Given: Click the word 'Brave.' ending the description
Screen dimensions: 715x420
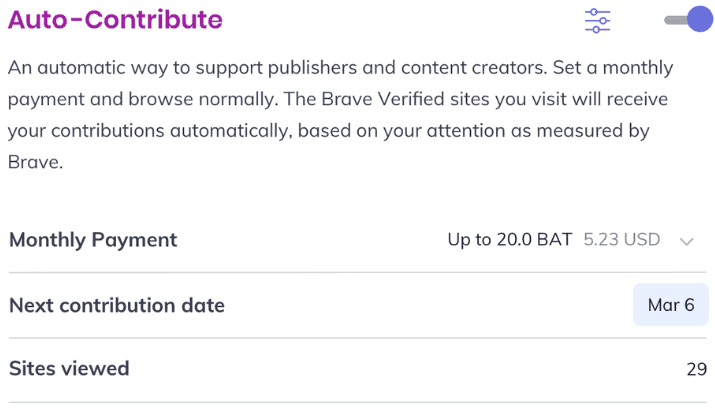Looking at the screenshot, I should click(x=36, y=162).
